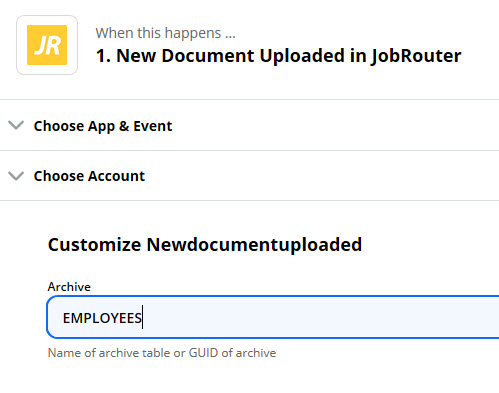
Task: Click the word JobRouter in the step title
Action: 417,56
